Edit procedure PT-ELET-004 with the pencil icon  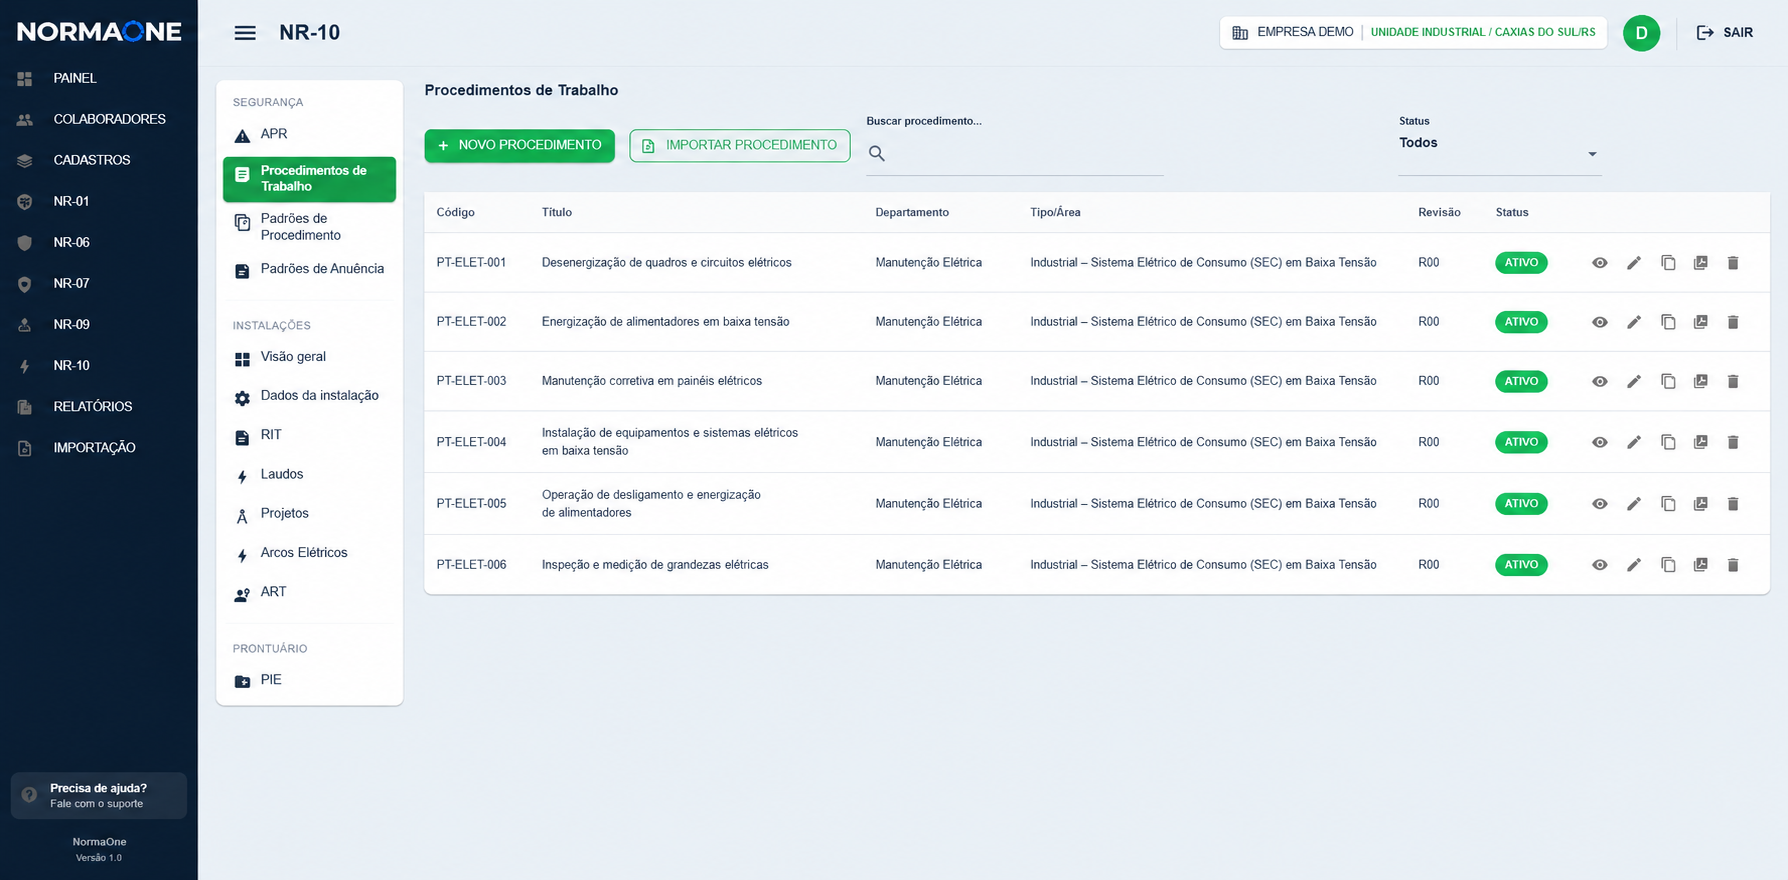[1634, 442]
